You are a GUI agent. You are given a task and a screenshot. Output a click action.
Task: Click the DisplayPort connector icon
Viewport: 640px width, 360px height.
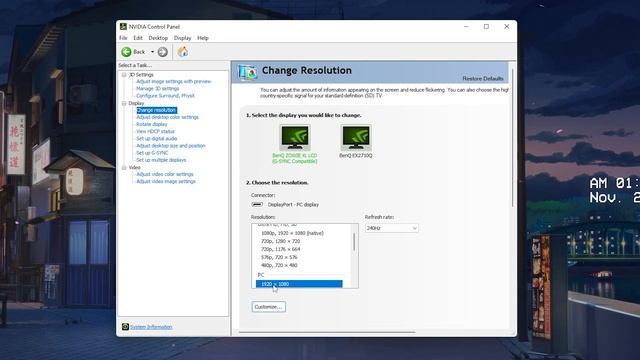click(257, 204)
